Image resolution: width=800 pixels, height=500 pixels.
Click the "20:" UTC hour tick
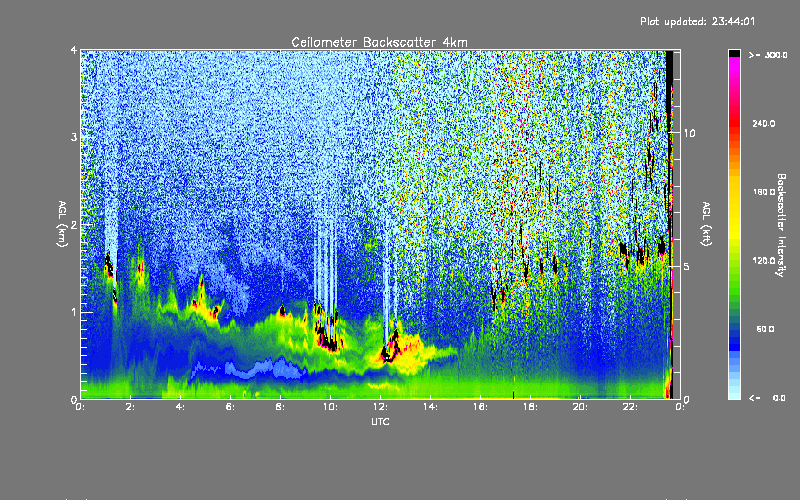pos(580,407)
